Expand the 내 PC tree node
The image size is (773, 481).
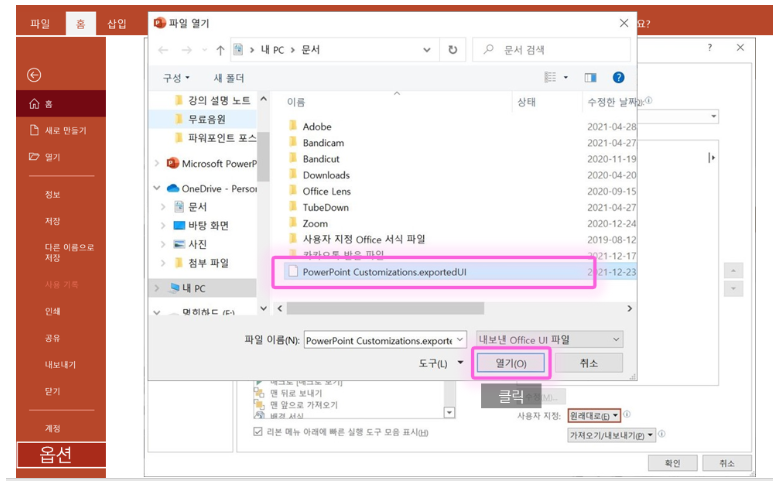(157, 288)
